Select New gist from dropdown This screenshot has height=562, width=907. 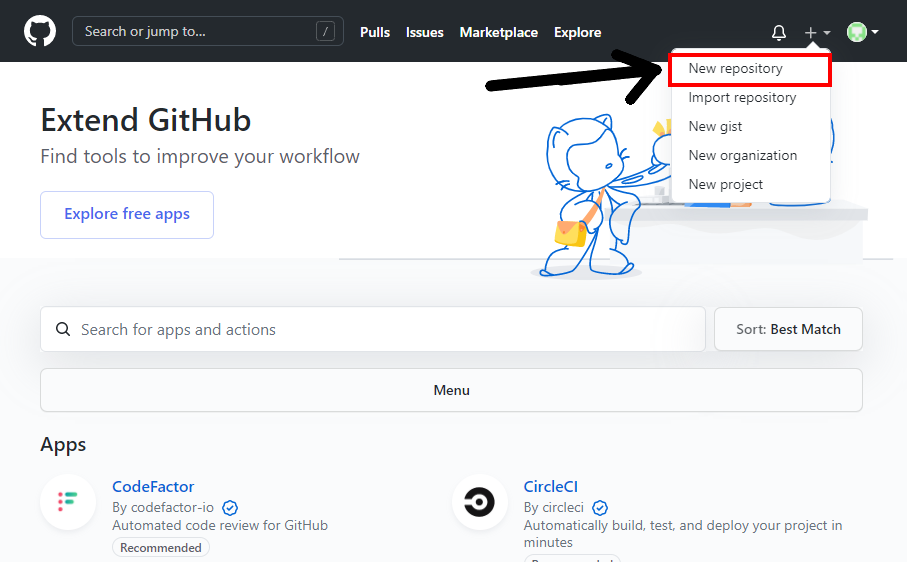pyautogui.click(x=750, y=127)
